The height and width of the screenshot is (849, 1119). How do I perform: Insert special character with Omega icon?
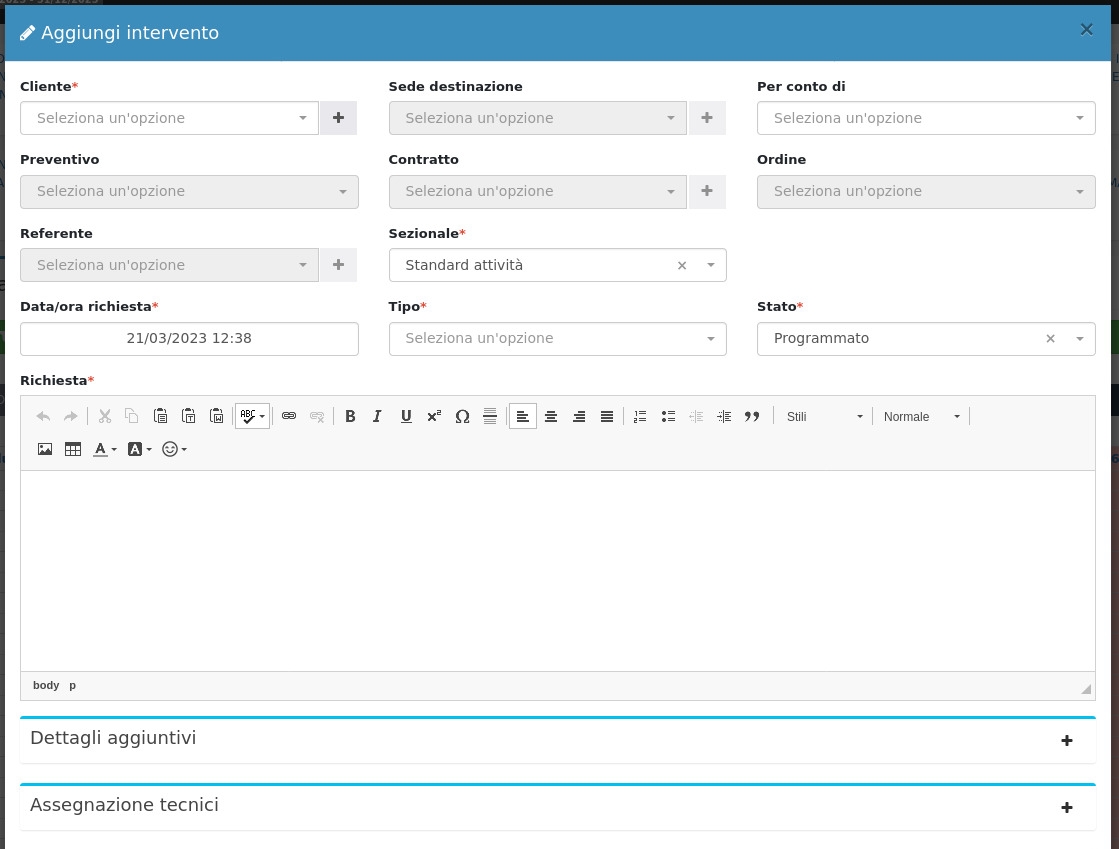pyautogui.click(x=462, y=416)
